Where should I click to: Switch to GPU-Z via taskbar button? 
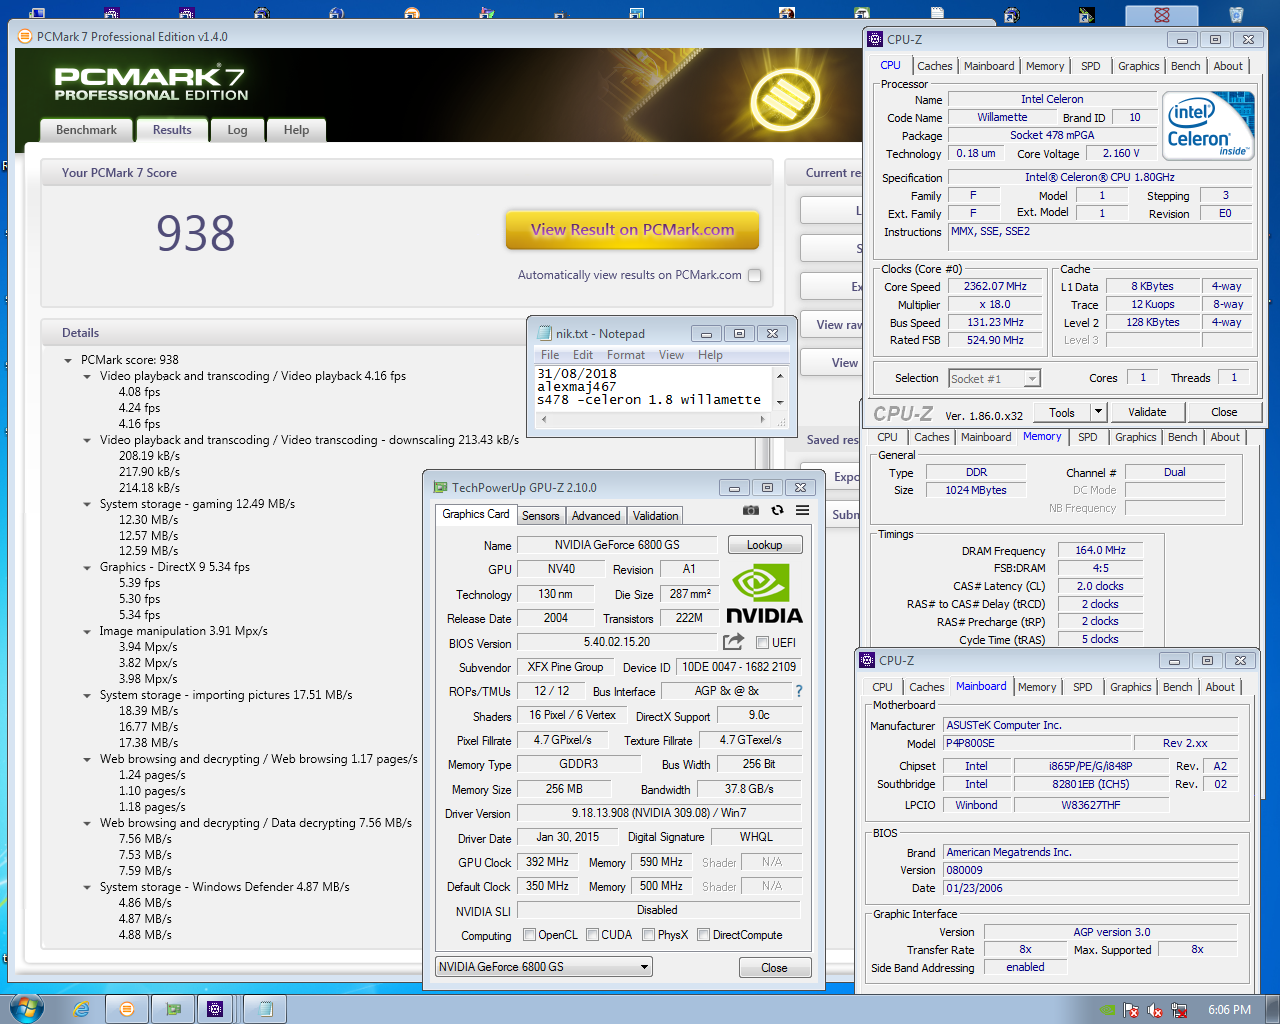173,1009
